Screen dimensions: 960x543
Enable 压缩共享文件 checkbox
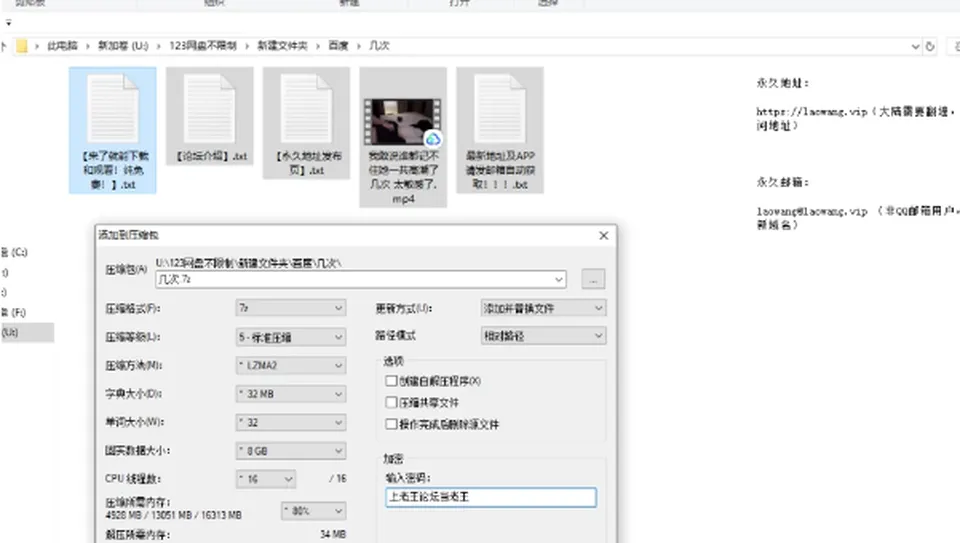coord(391,402)
